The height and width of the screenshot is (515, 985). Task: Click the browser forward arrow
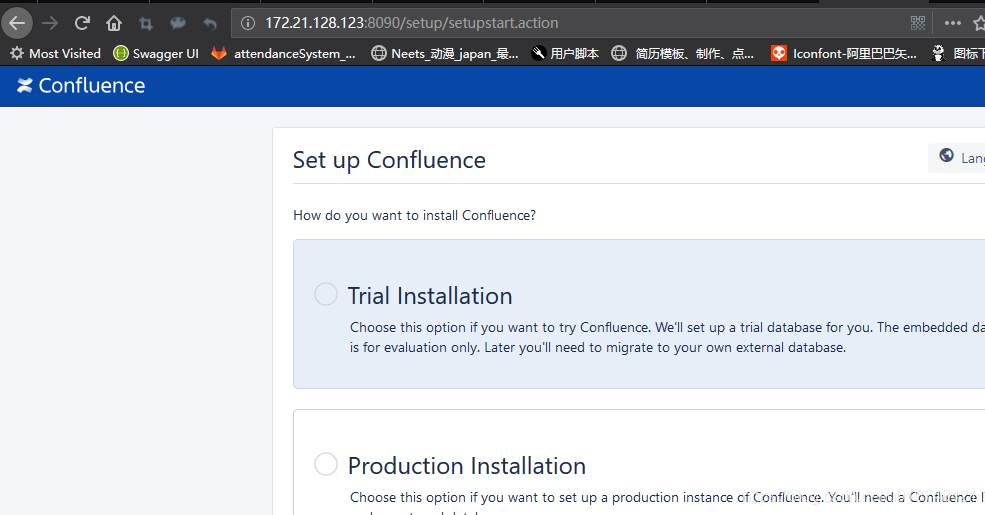pyautogui.click(x=50, y=23)
